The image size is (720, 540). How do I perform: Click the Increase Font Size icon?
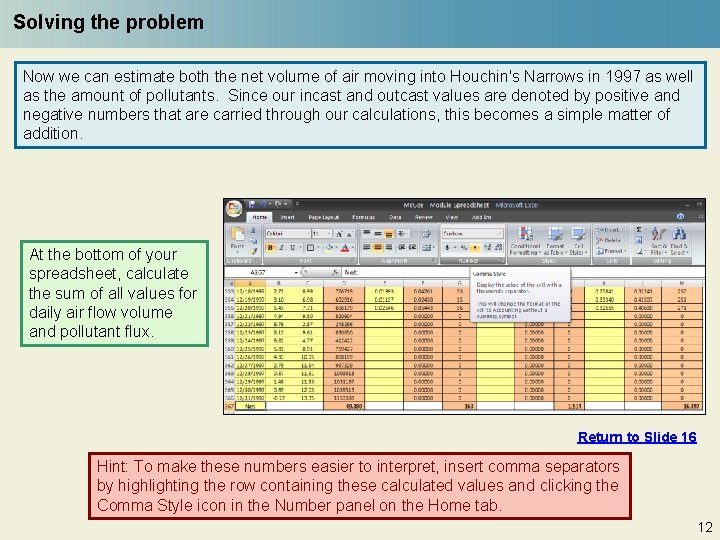(340, 234)
